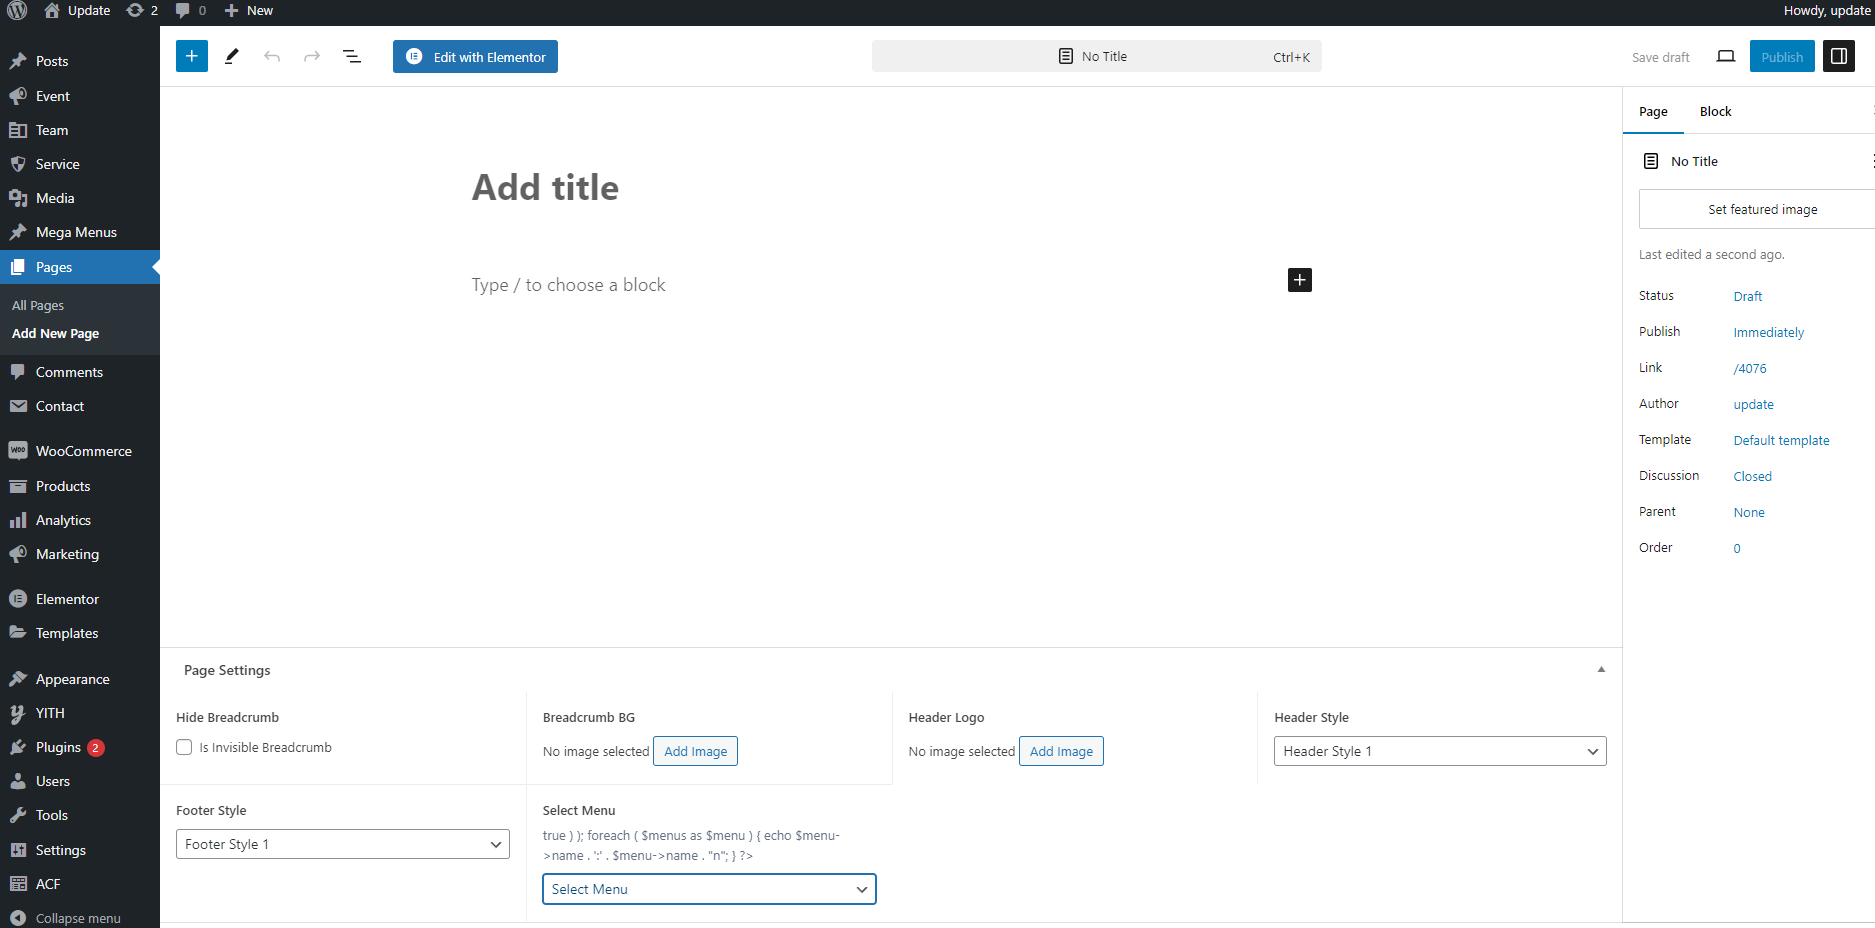Click Add Image for Breadcrumb BG

click(695, 751)
